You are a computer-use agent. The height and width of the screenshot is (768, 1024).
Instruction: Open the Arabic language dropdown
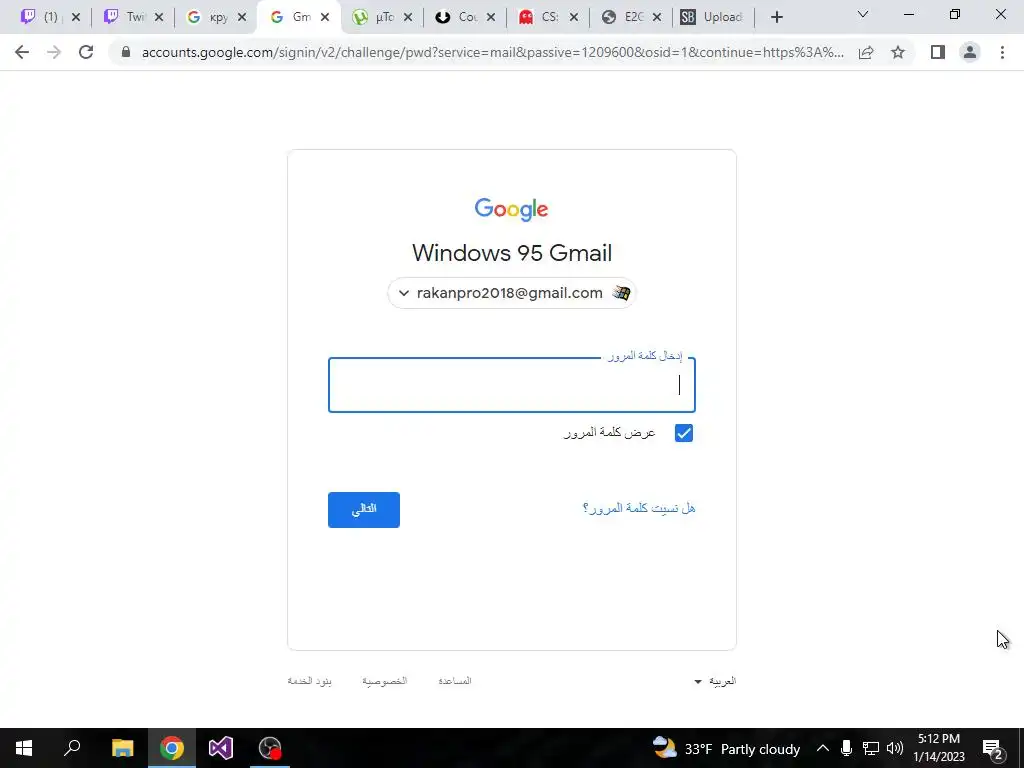[x=715, y=681]
